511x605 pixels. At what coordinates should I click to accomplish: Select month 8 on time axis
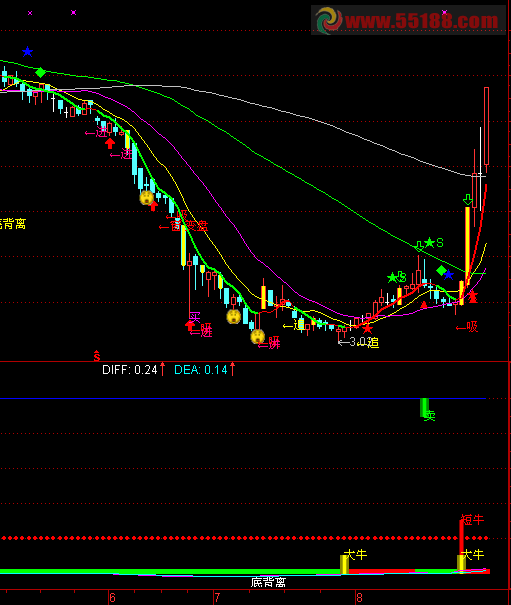click(359, 598)
